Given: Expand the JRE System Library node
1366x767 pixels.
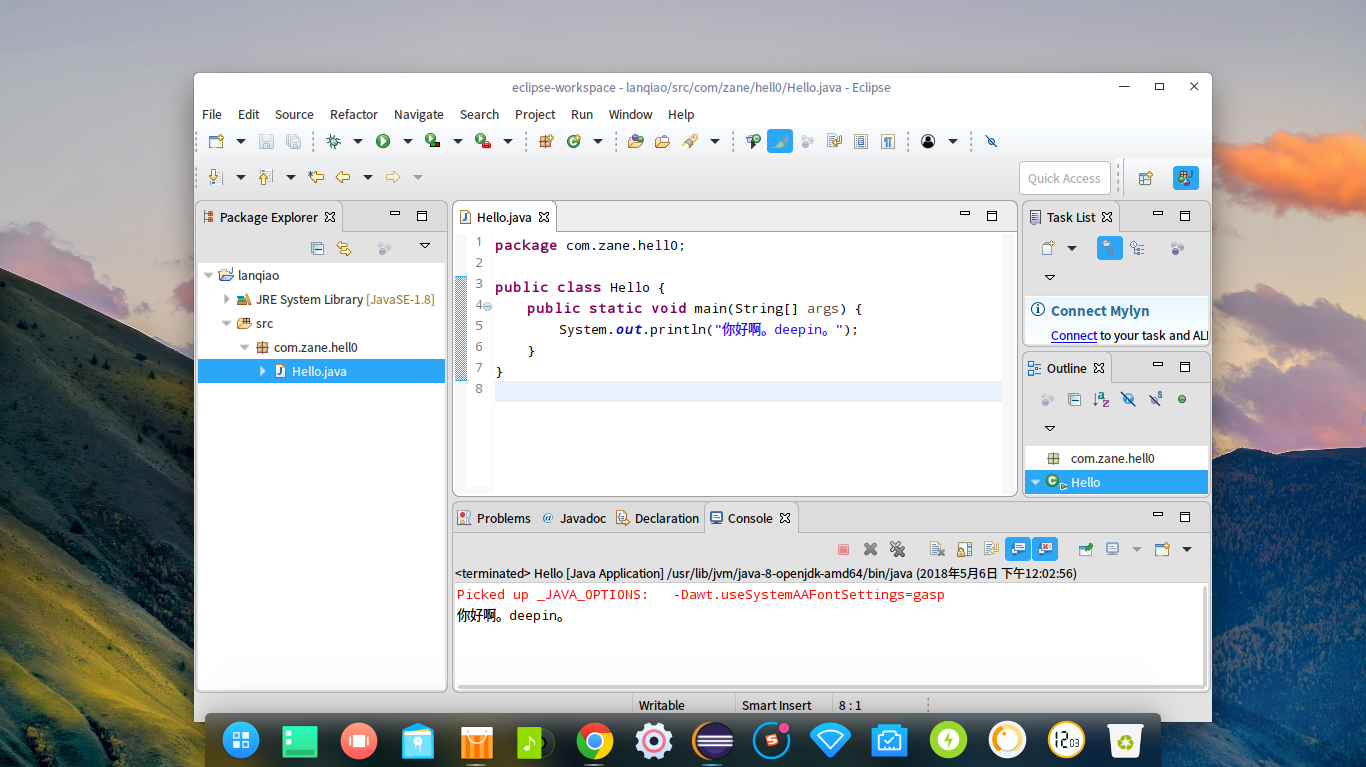Looking at the screenshot, I should click(227, 299).
